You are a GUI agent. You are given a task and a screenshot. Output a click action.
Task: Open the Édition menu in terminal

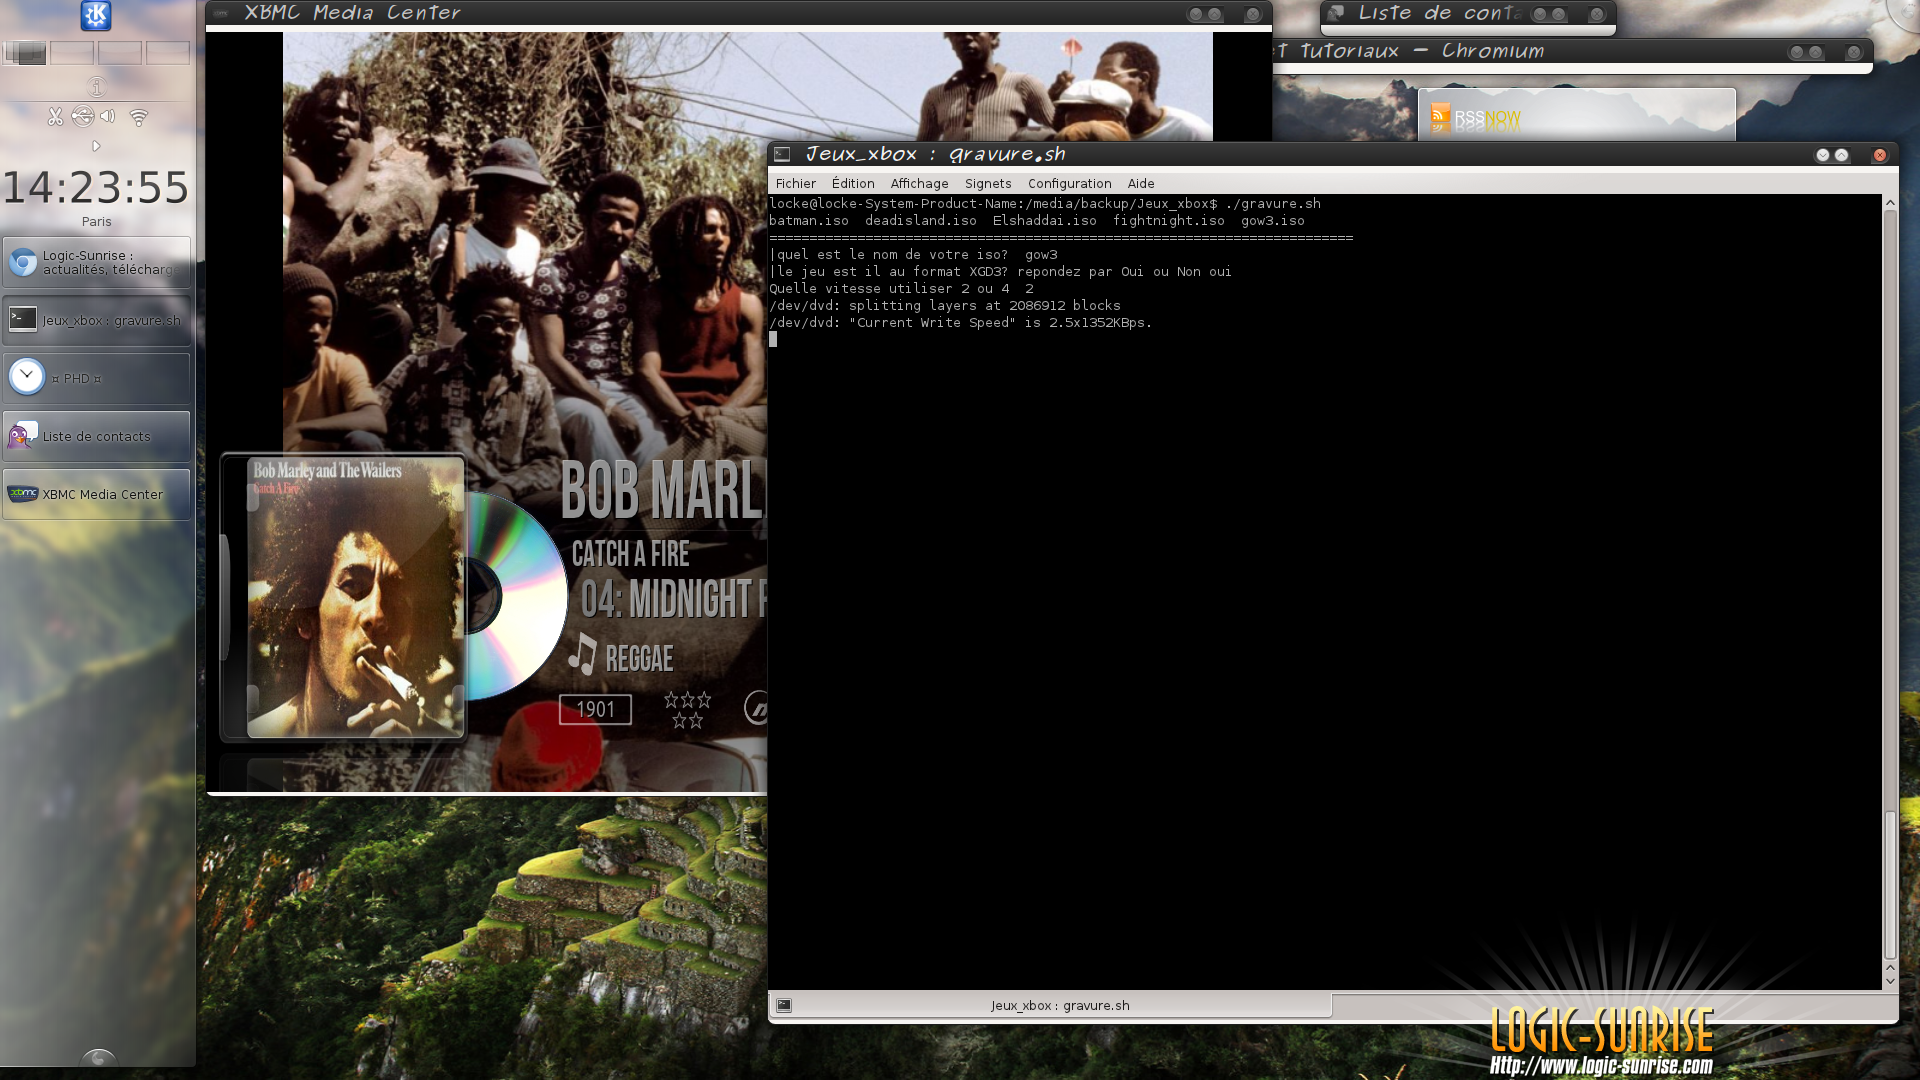click(x=853, y=183)
